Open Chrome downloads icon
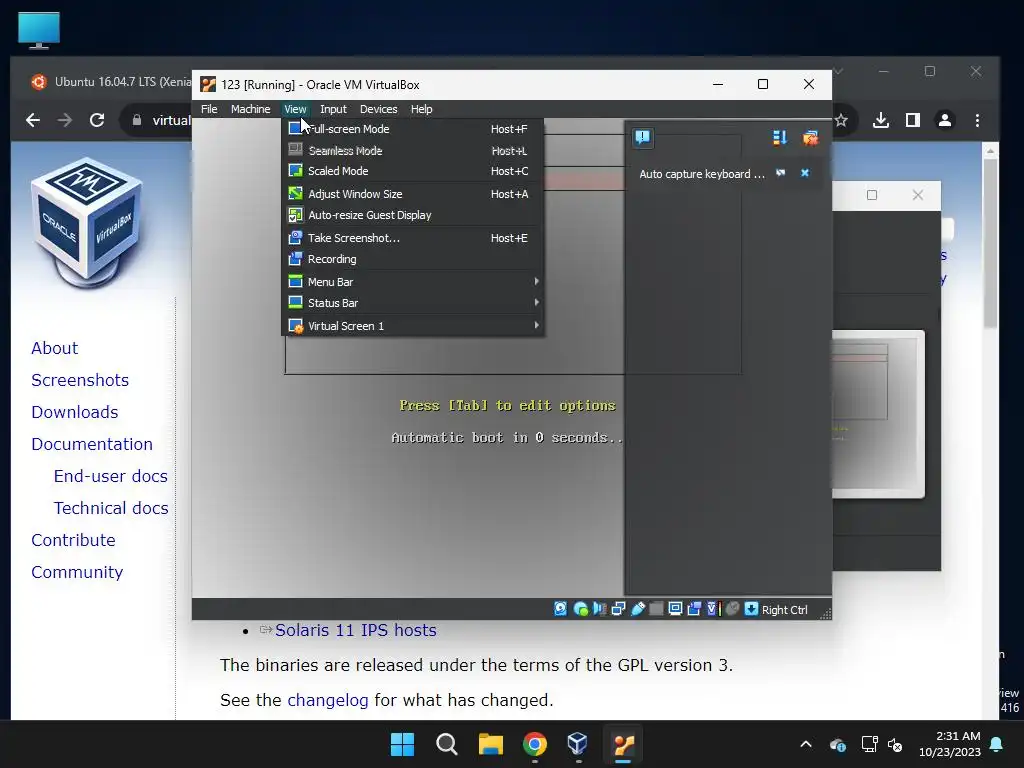Image resolution: width=1024 pixels, height=768 pixels. pyautogui.click(x=880, y=120)
